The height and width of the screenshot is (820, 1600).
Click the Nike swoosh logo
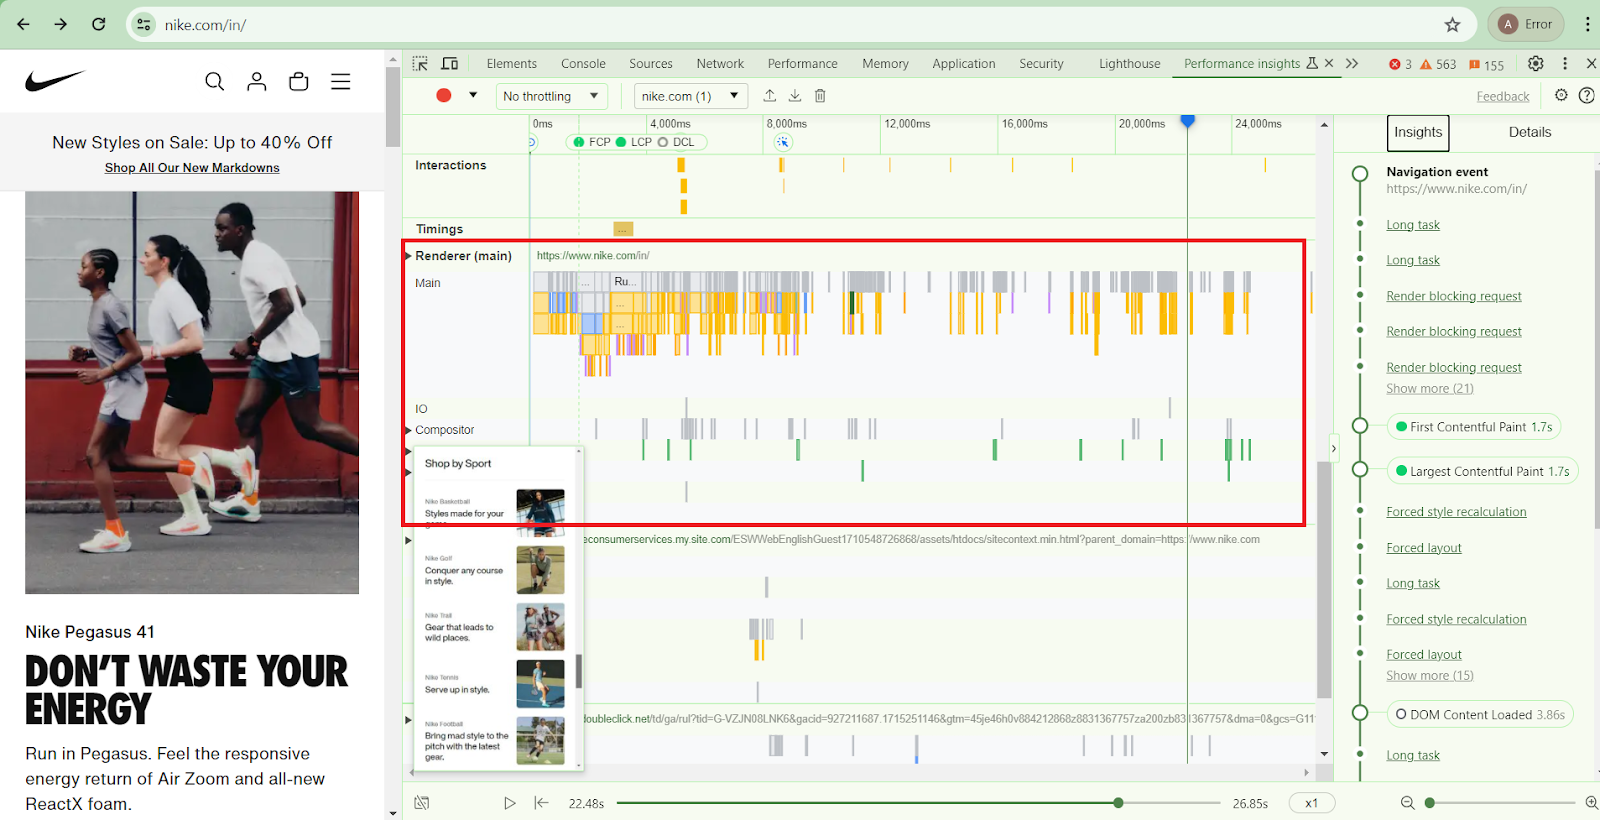(55, 81)
